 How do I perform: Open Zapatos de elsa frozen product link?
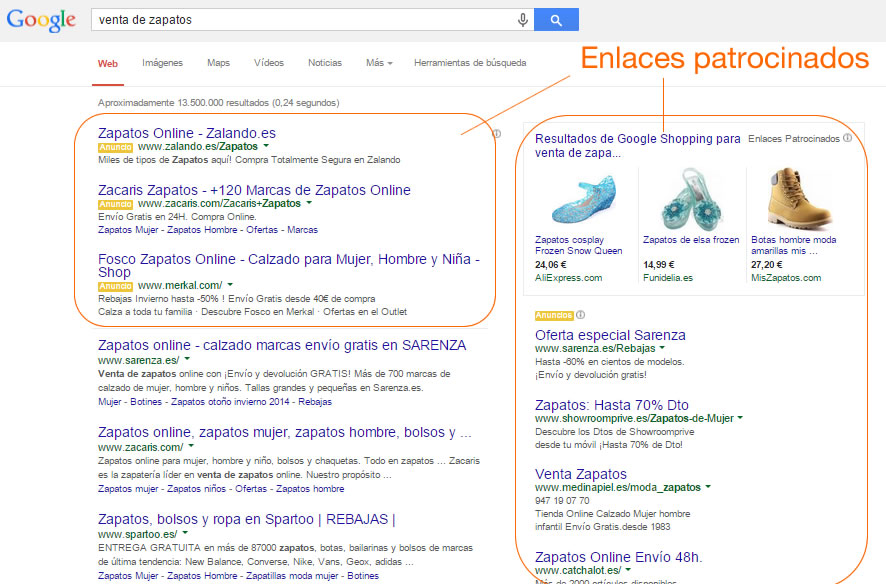691,240
